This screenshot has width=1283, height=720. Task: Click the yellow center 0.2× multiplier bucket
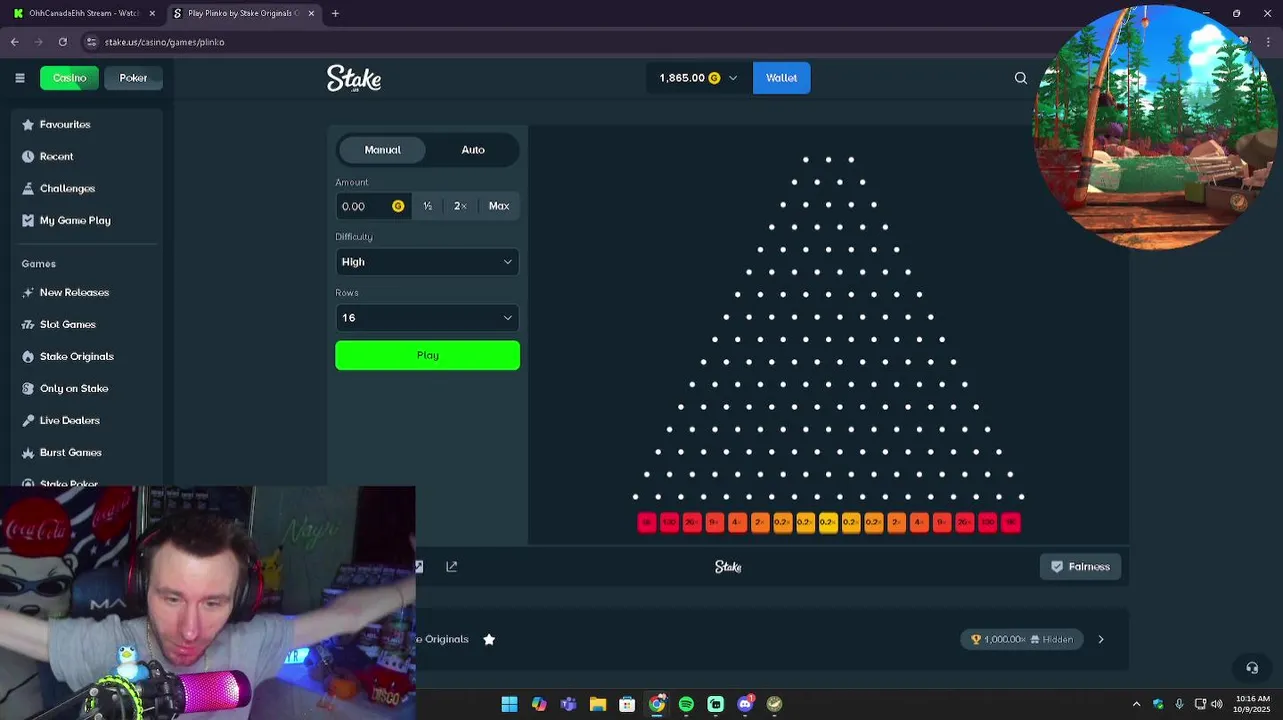tap(828, 522)
